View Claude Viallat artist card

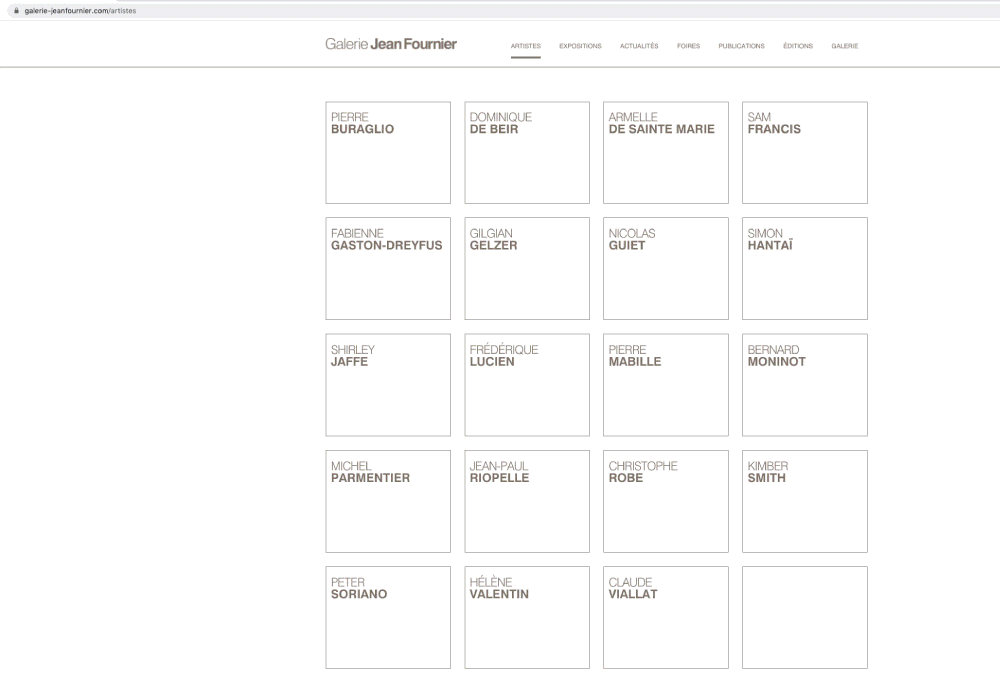tap(666, 617)
